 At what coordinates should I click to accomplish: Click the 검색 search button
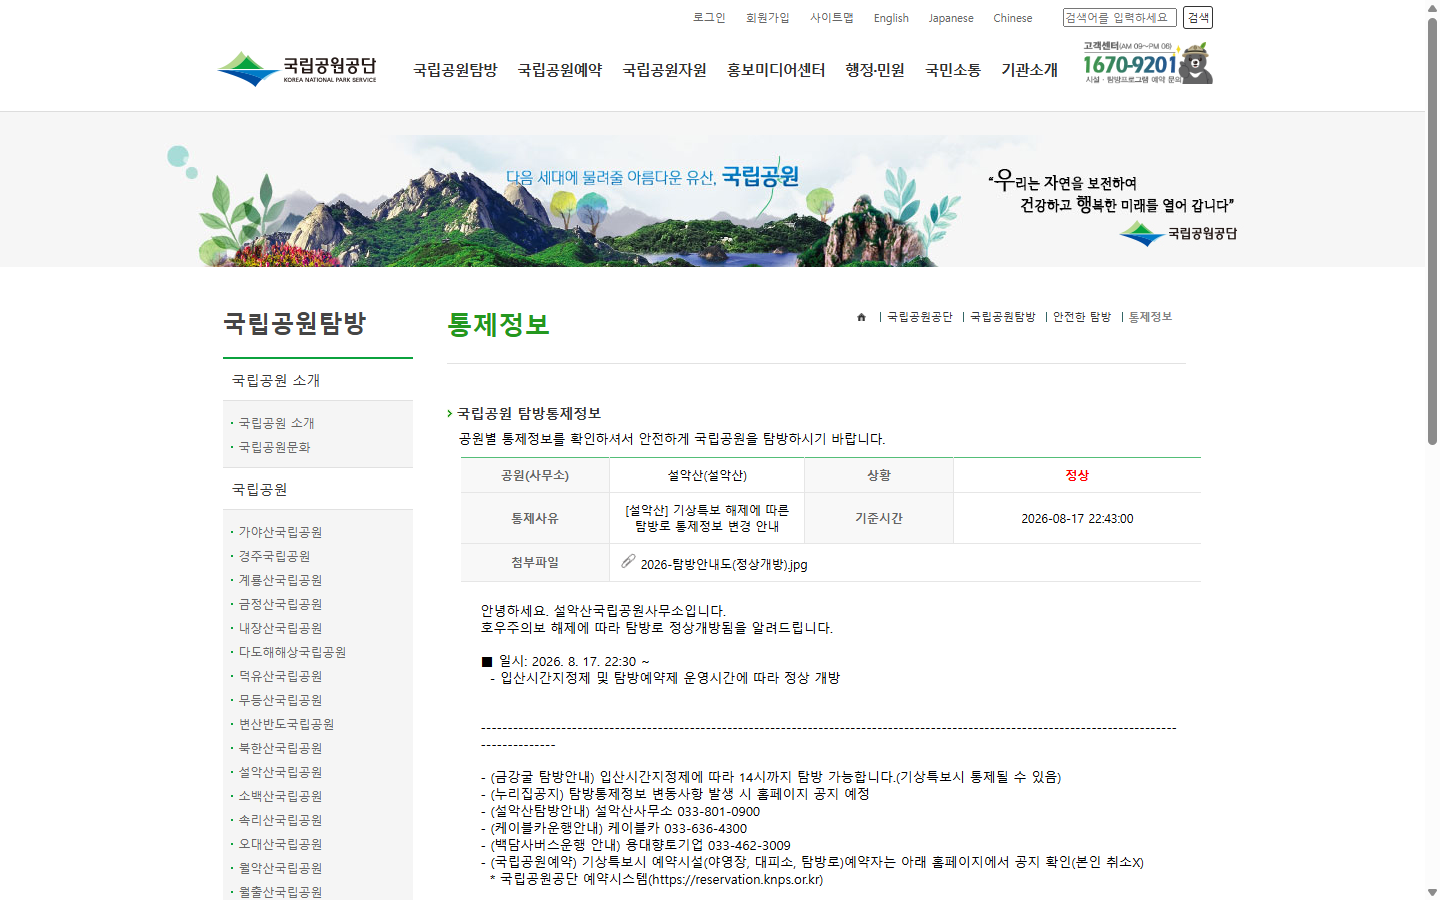1198,18
